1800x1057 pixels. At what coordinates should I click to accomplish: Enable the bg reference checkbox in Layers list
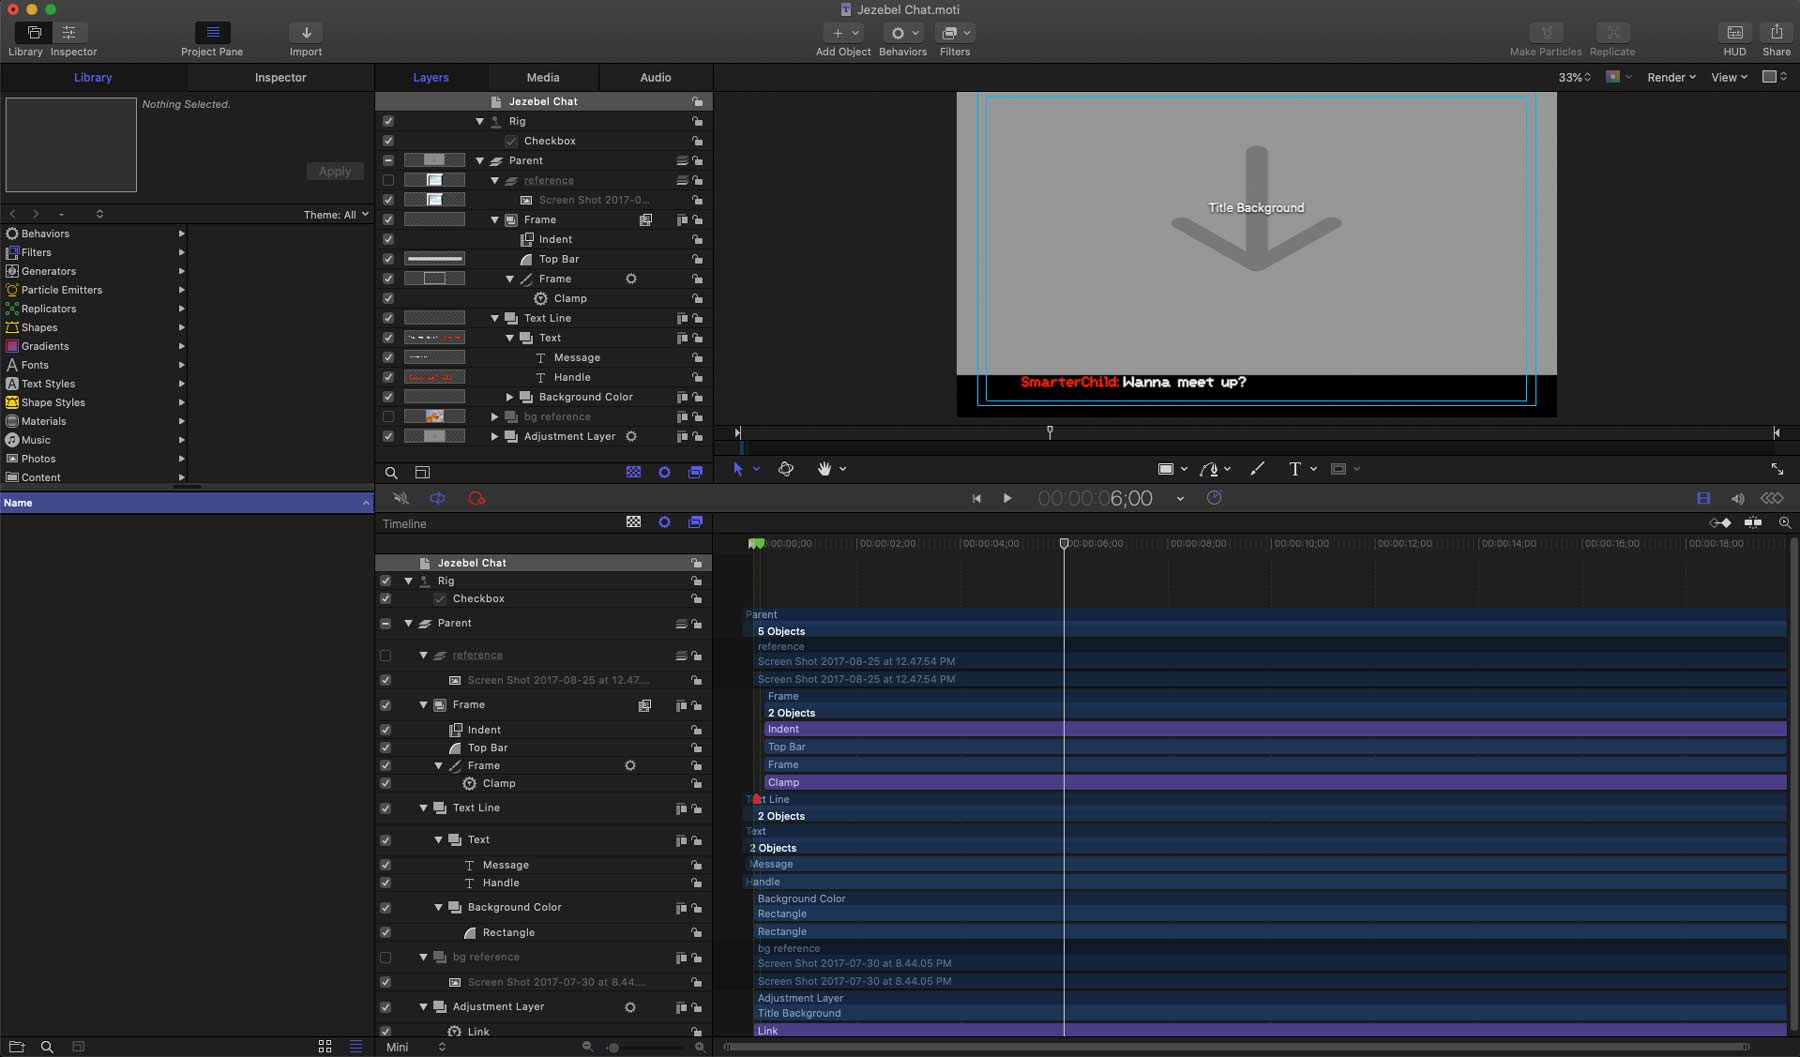click(x=388, y=417)
